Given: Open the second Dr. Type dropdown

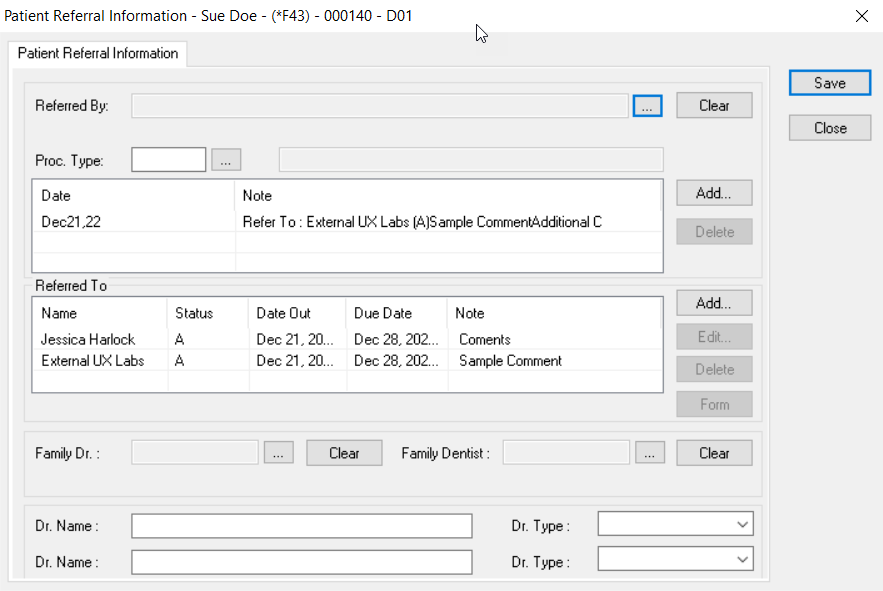Looking at the screenshot, I should (675, 559).
